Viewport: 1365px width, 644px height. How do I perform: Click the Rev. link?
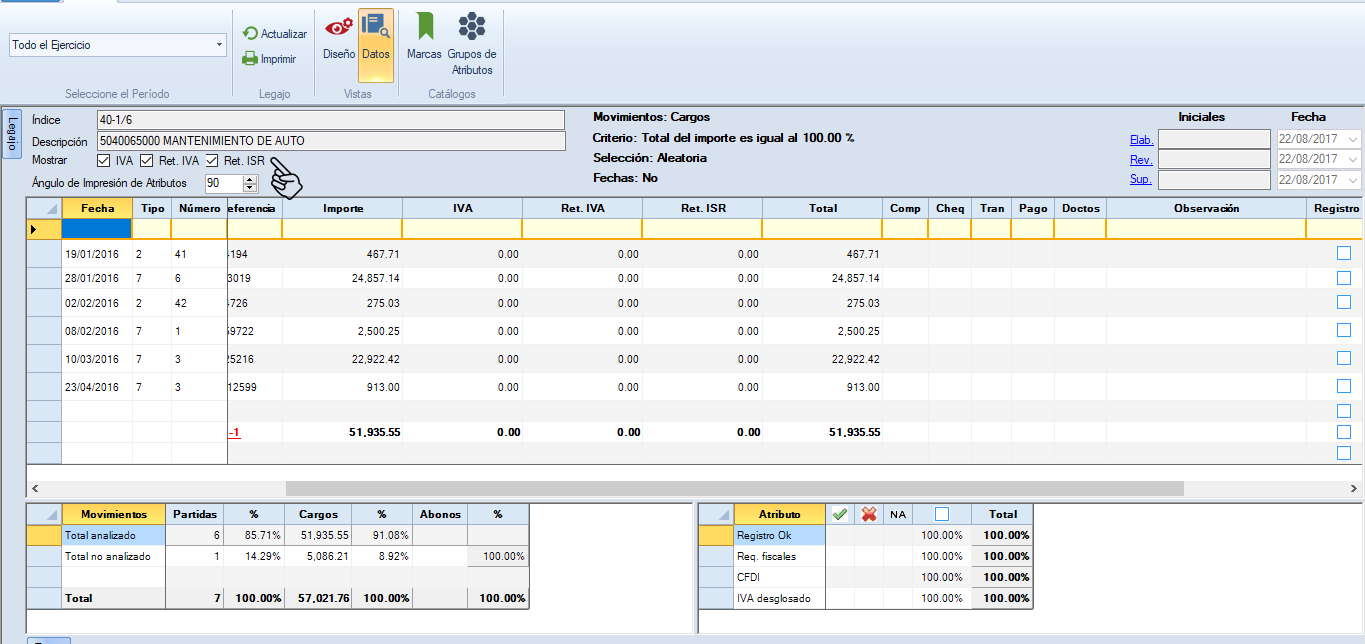point(1140,160)
